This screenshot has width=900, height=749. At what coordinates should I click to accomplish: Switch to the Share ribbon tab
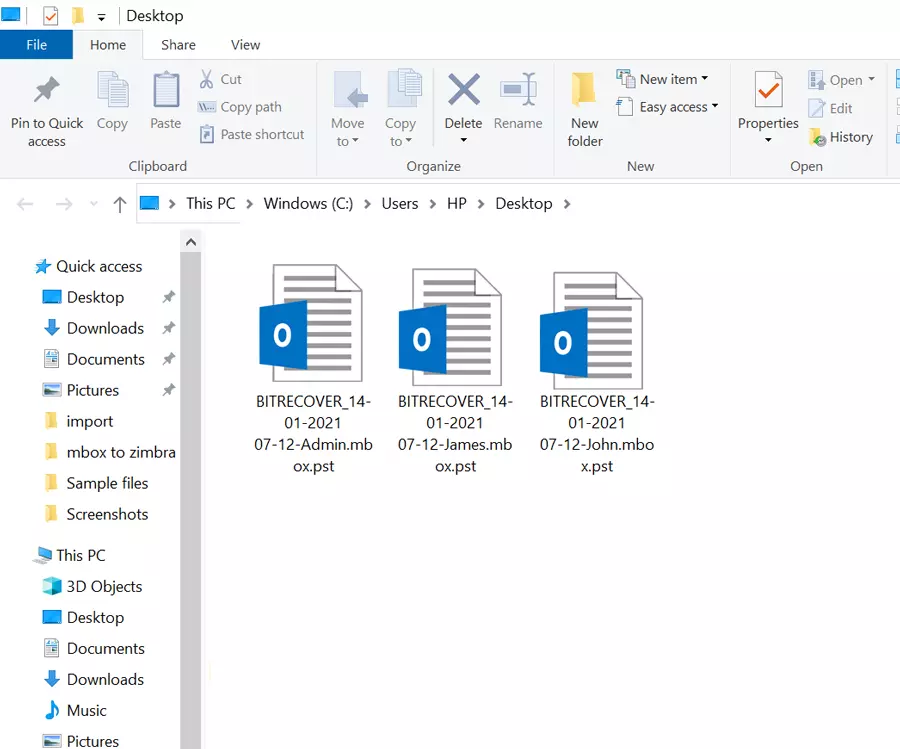click(x=178, y=45)
